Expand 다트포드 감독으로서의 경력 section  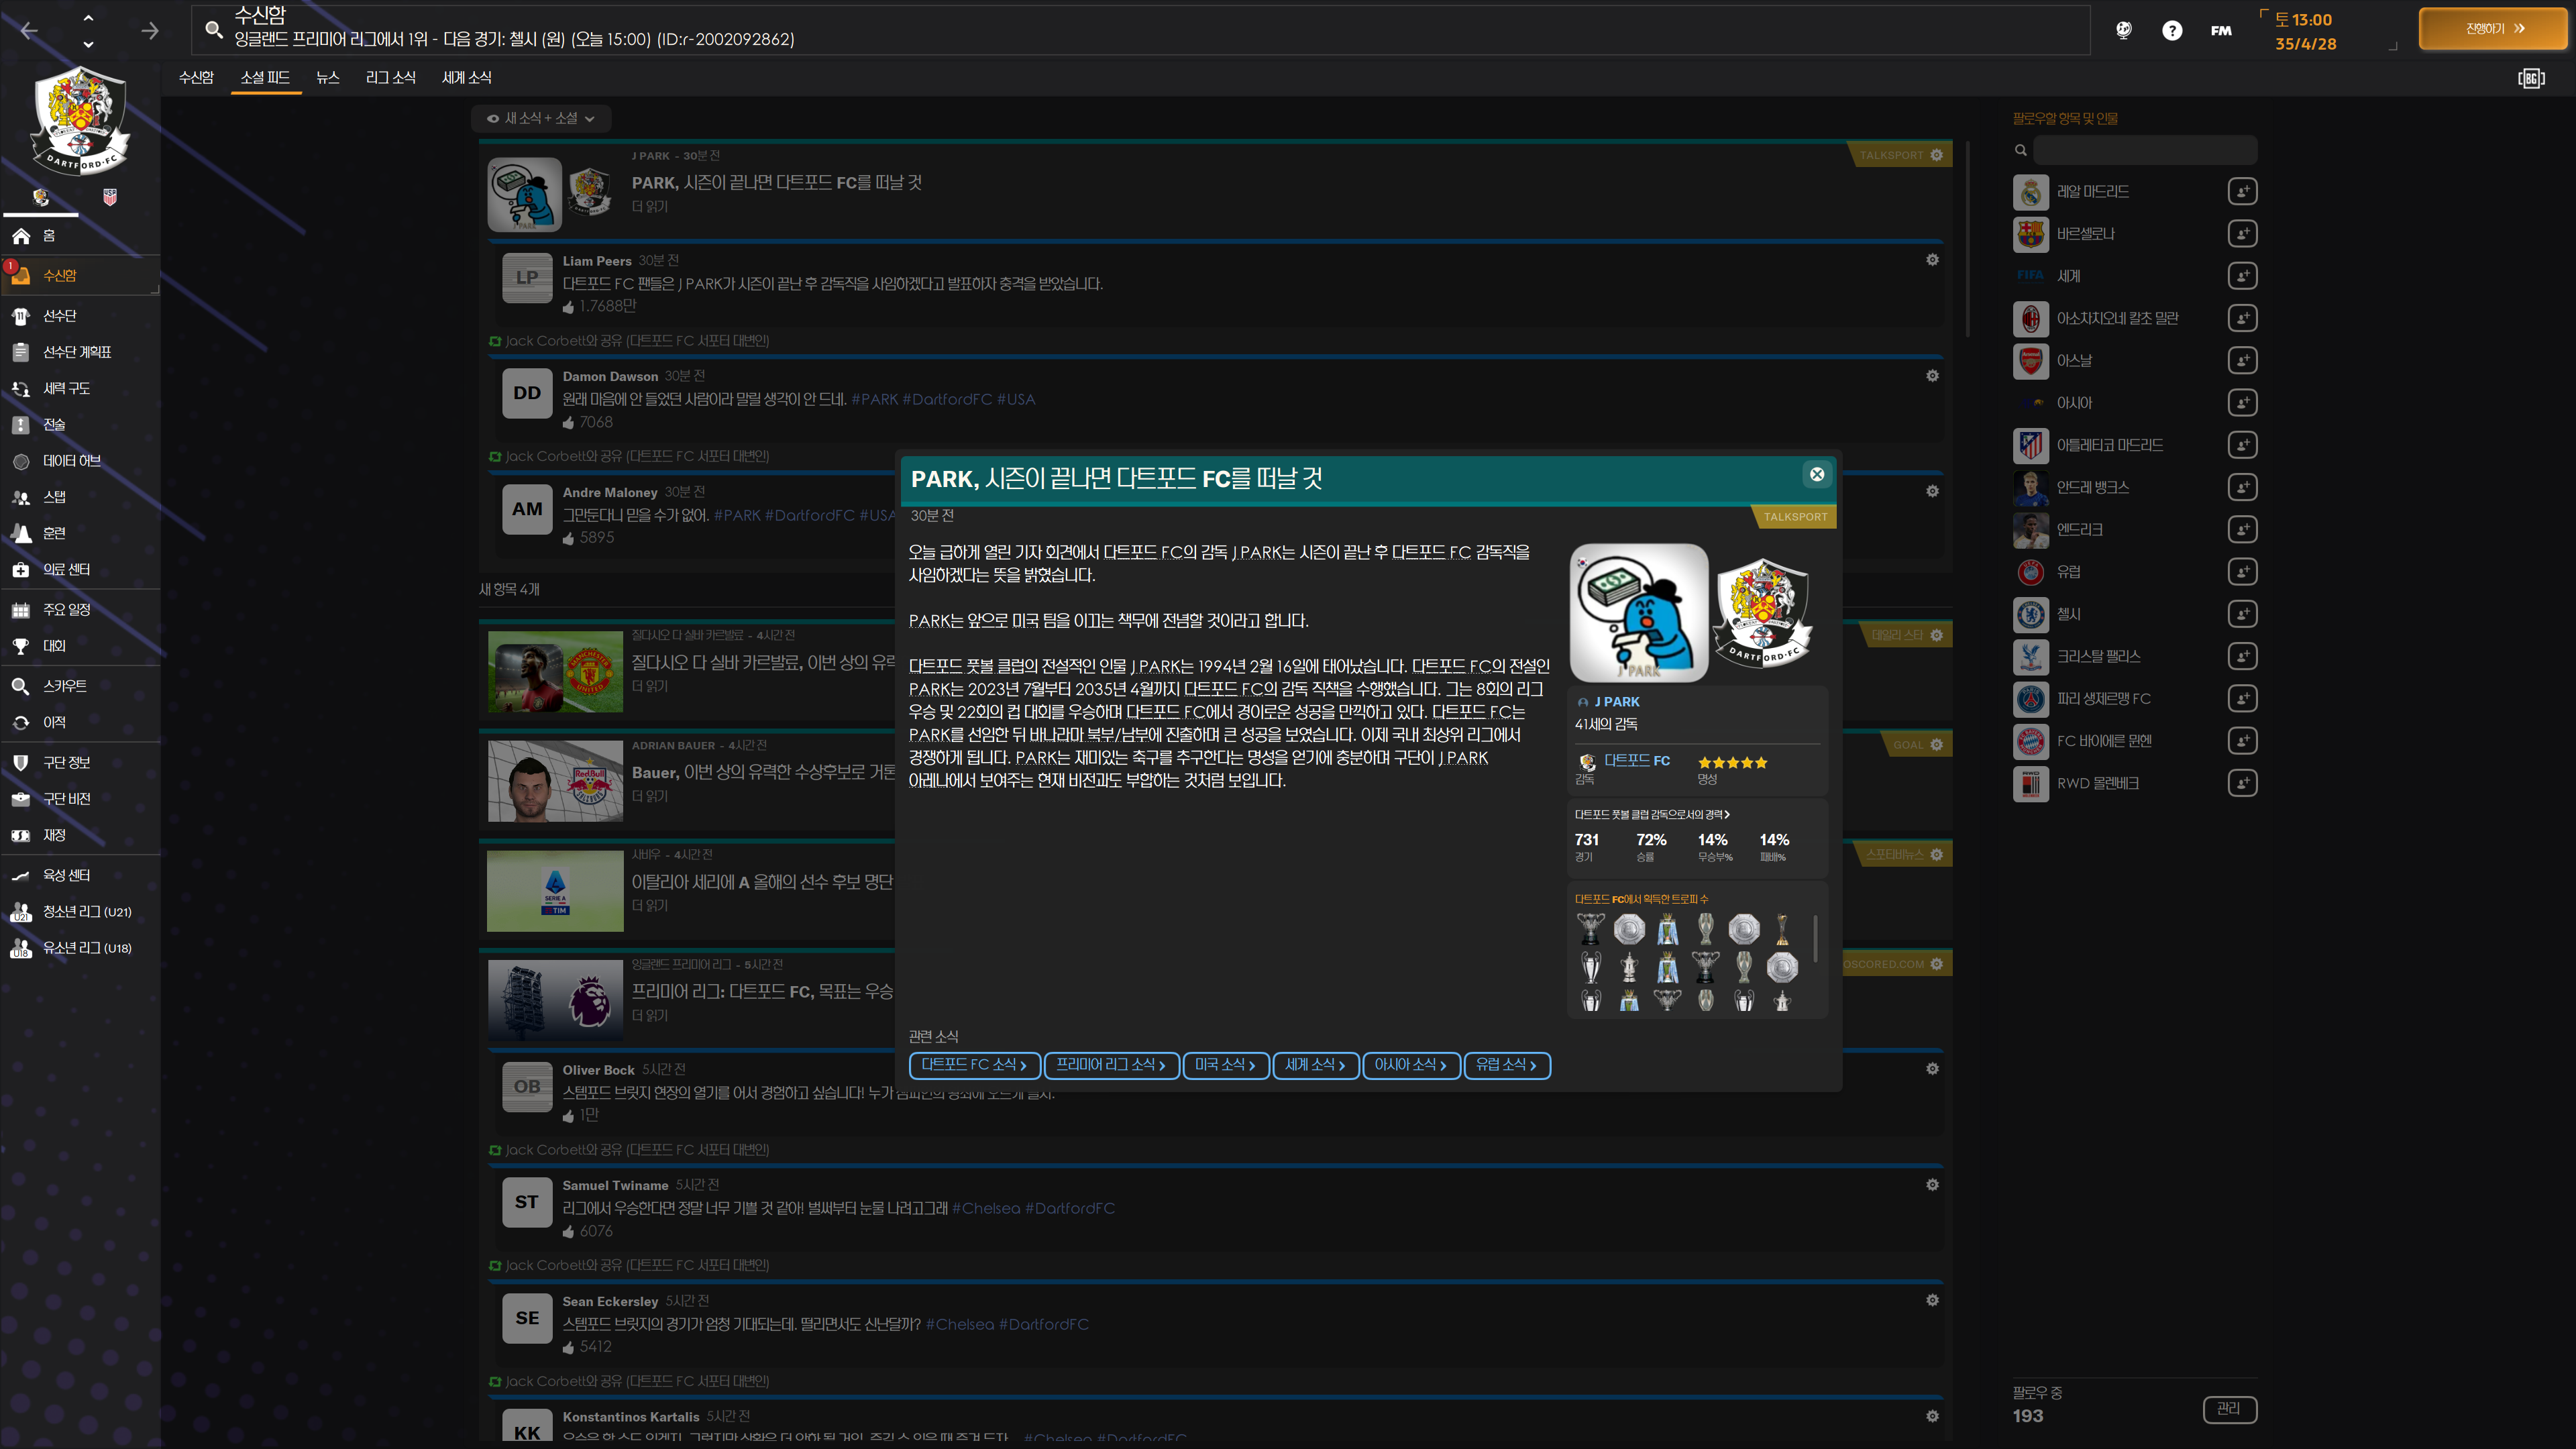pyautogui.click(x=1652, y=814)
